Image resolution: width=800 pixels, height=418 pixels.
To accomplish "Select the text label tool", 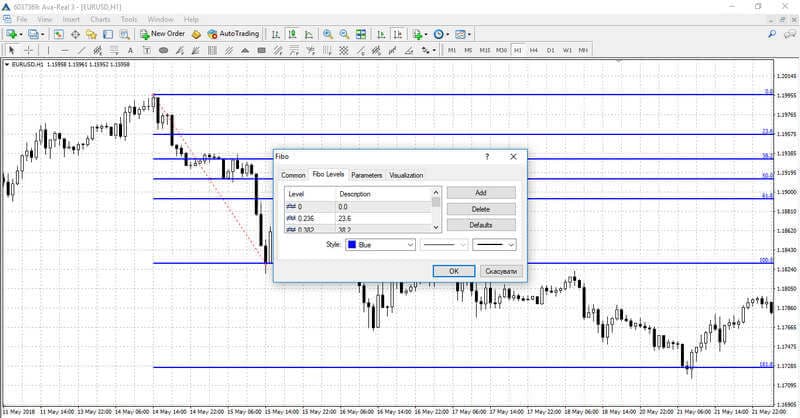I will click(x=146, y=50).
